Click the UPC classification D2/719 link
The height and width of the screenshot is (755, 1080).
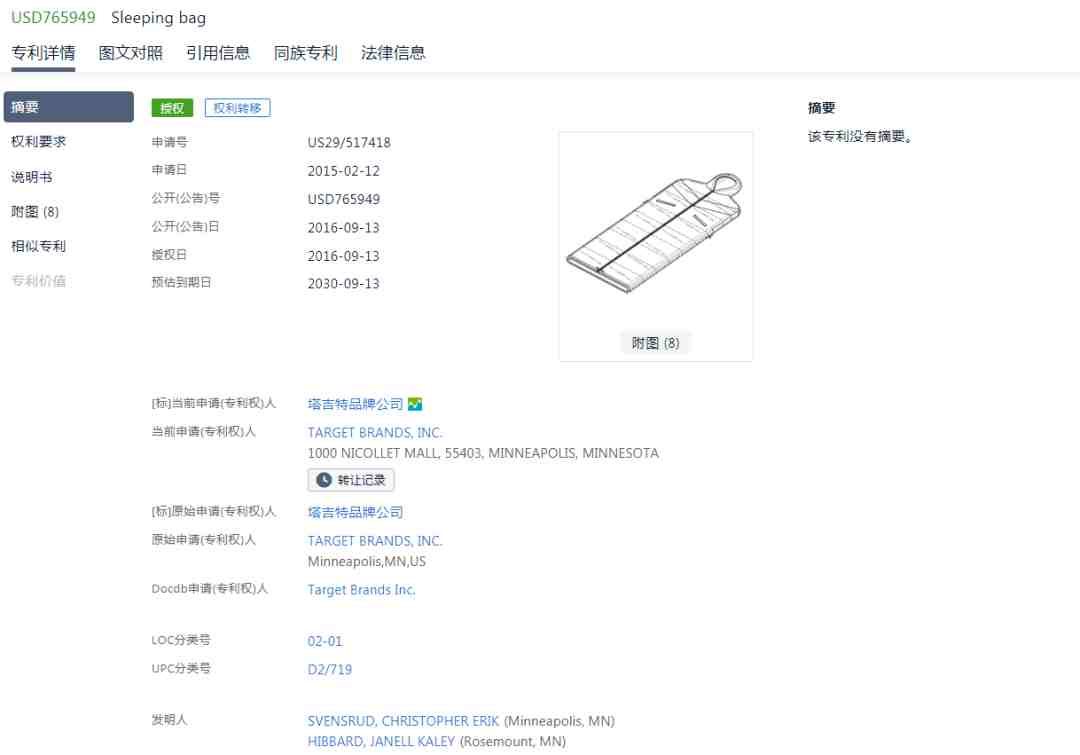click(329, 670)
